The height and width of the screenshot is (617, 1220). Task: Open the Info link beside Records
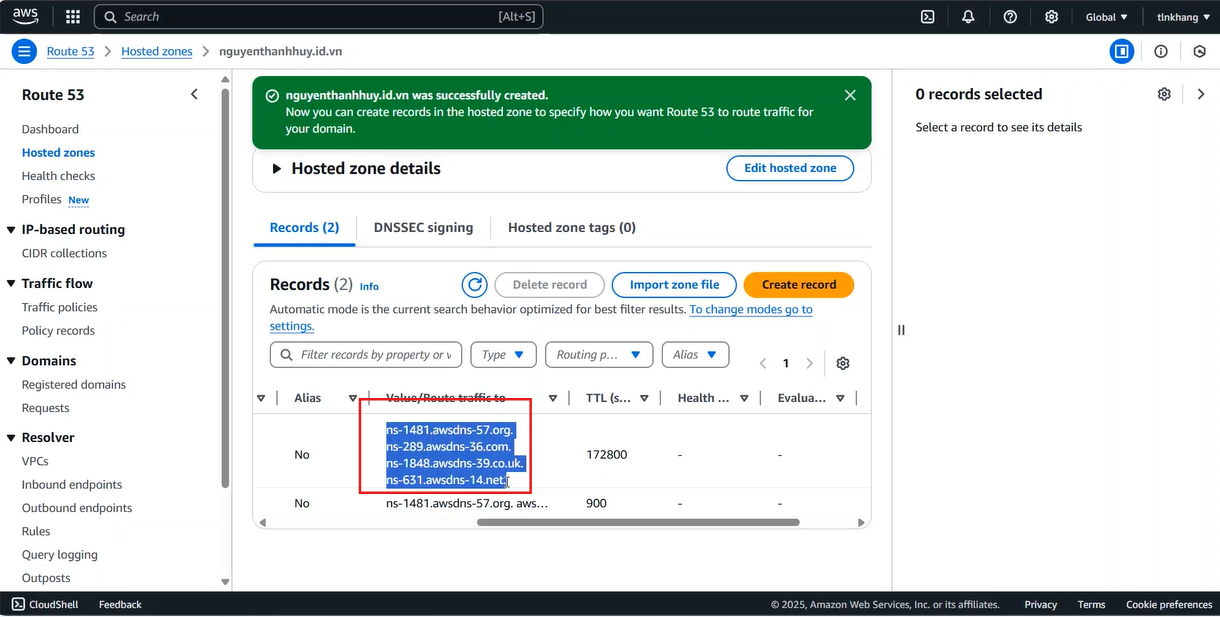(369, 286)
